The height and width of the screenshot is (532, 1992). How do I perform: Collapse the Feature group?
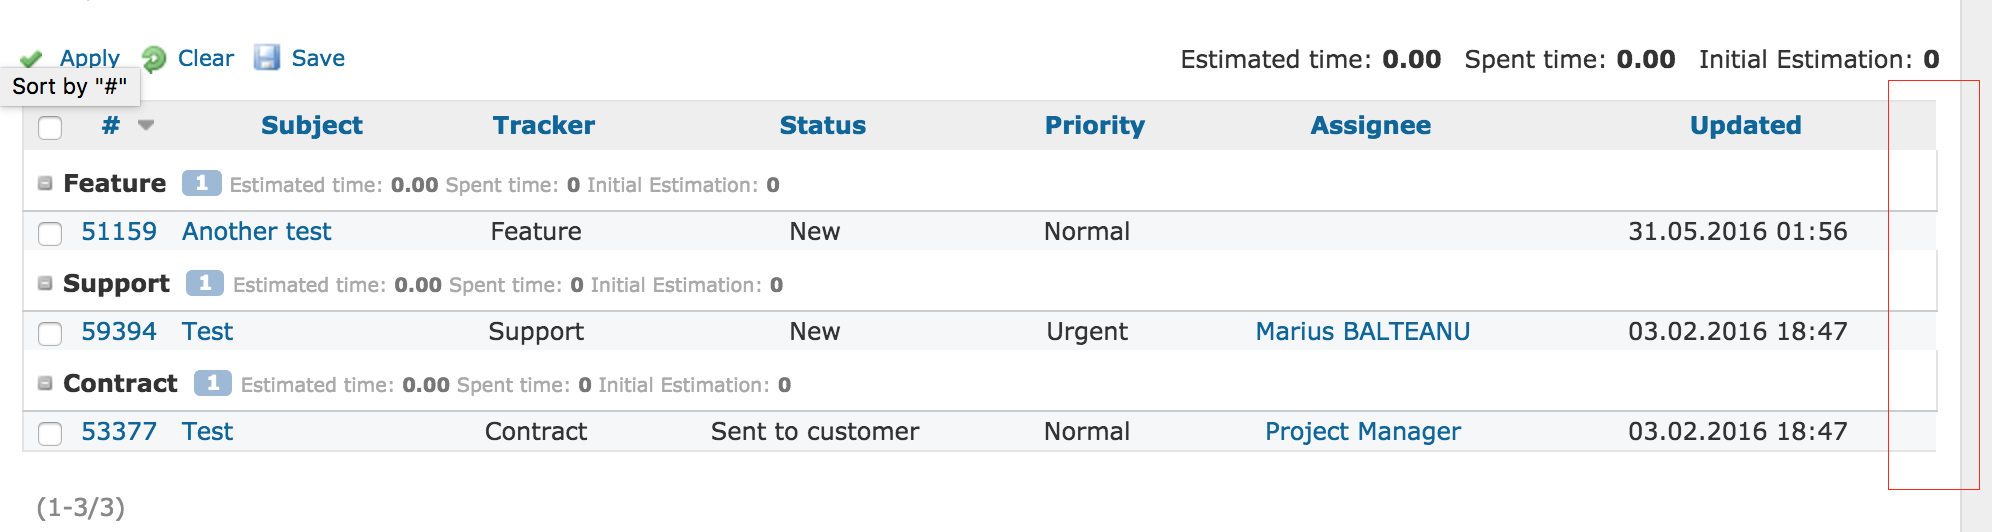click(x=45, y=183)
